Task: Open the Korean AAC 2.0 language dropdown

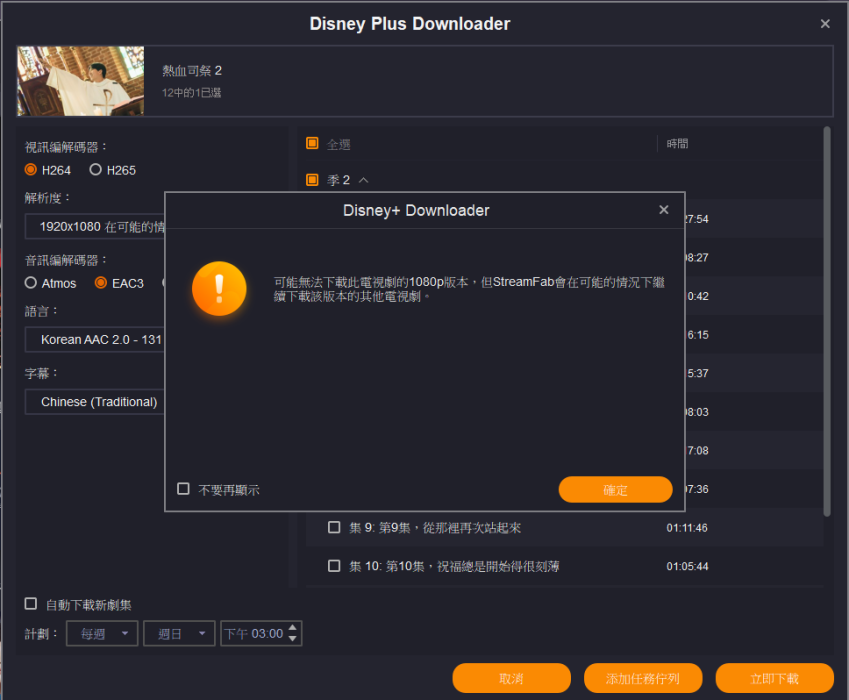Action: pyautogui.click(x=95, y=339)
